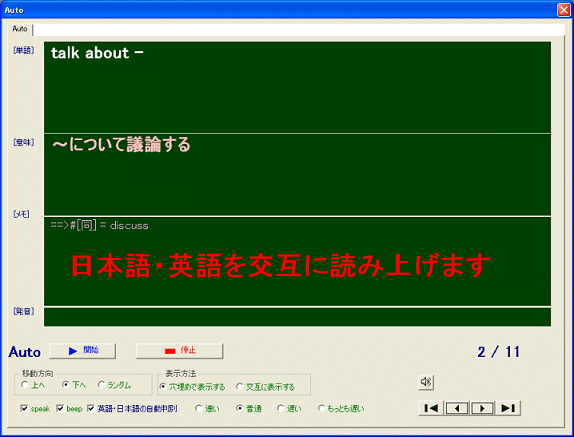Select the Auto tab
574x437 pixels.
coord(20,29)
